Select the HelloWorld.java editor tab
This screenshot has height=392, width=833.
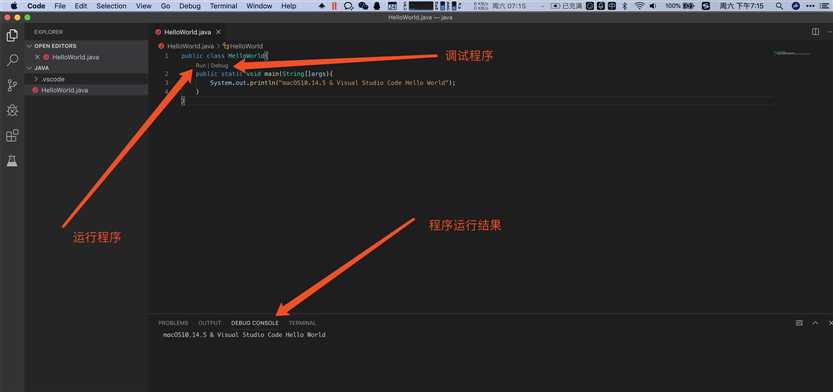pyautogui.click(x=187, y=32)
